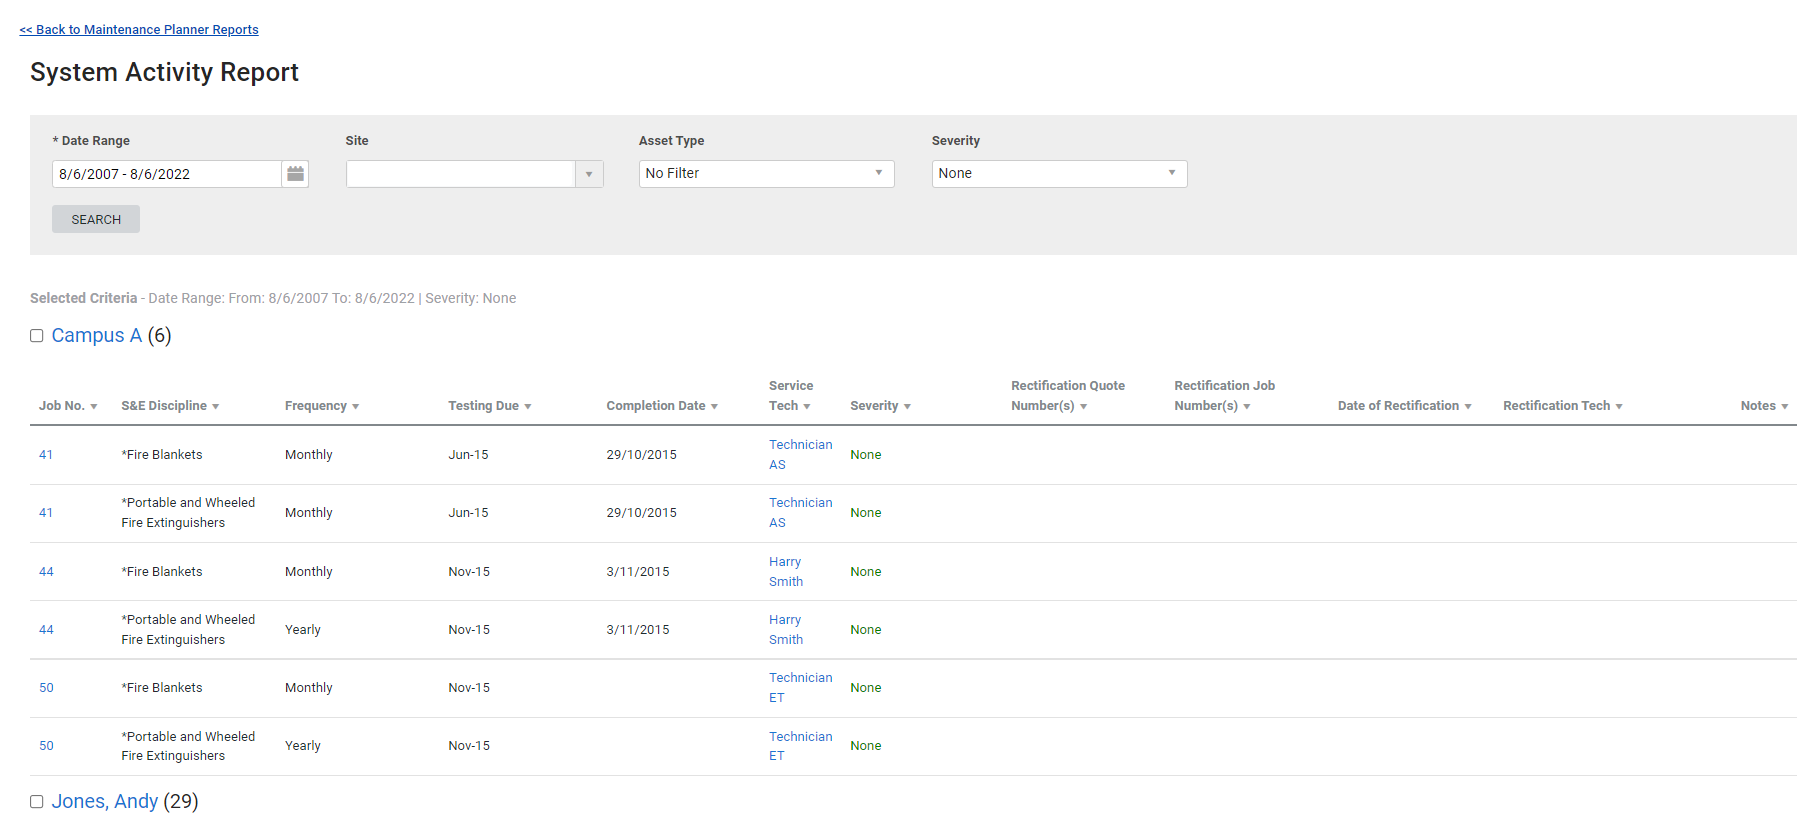Viewport: 1803px width, 838px height.
Task: Sort by Testing Due column header
Action: (483, 406)
